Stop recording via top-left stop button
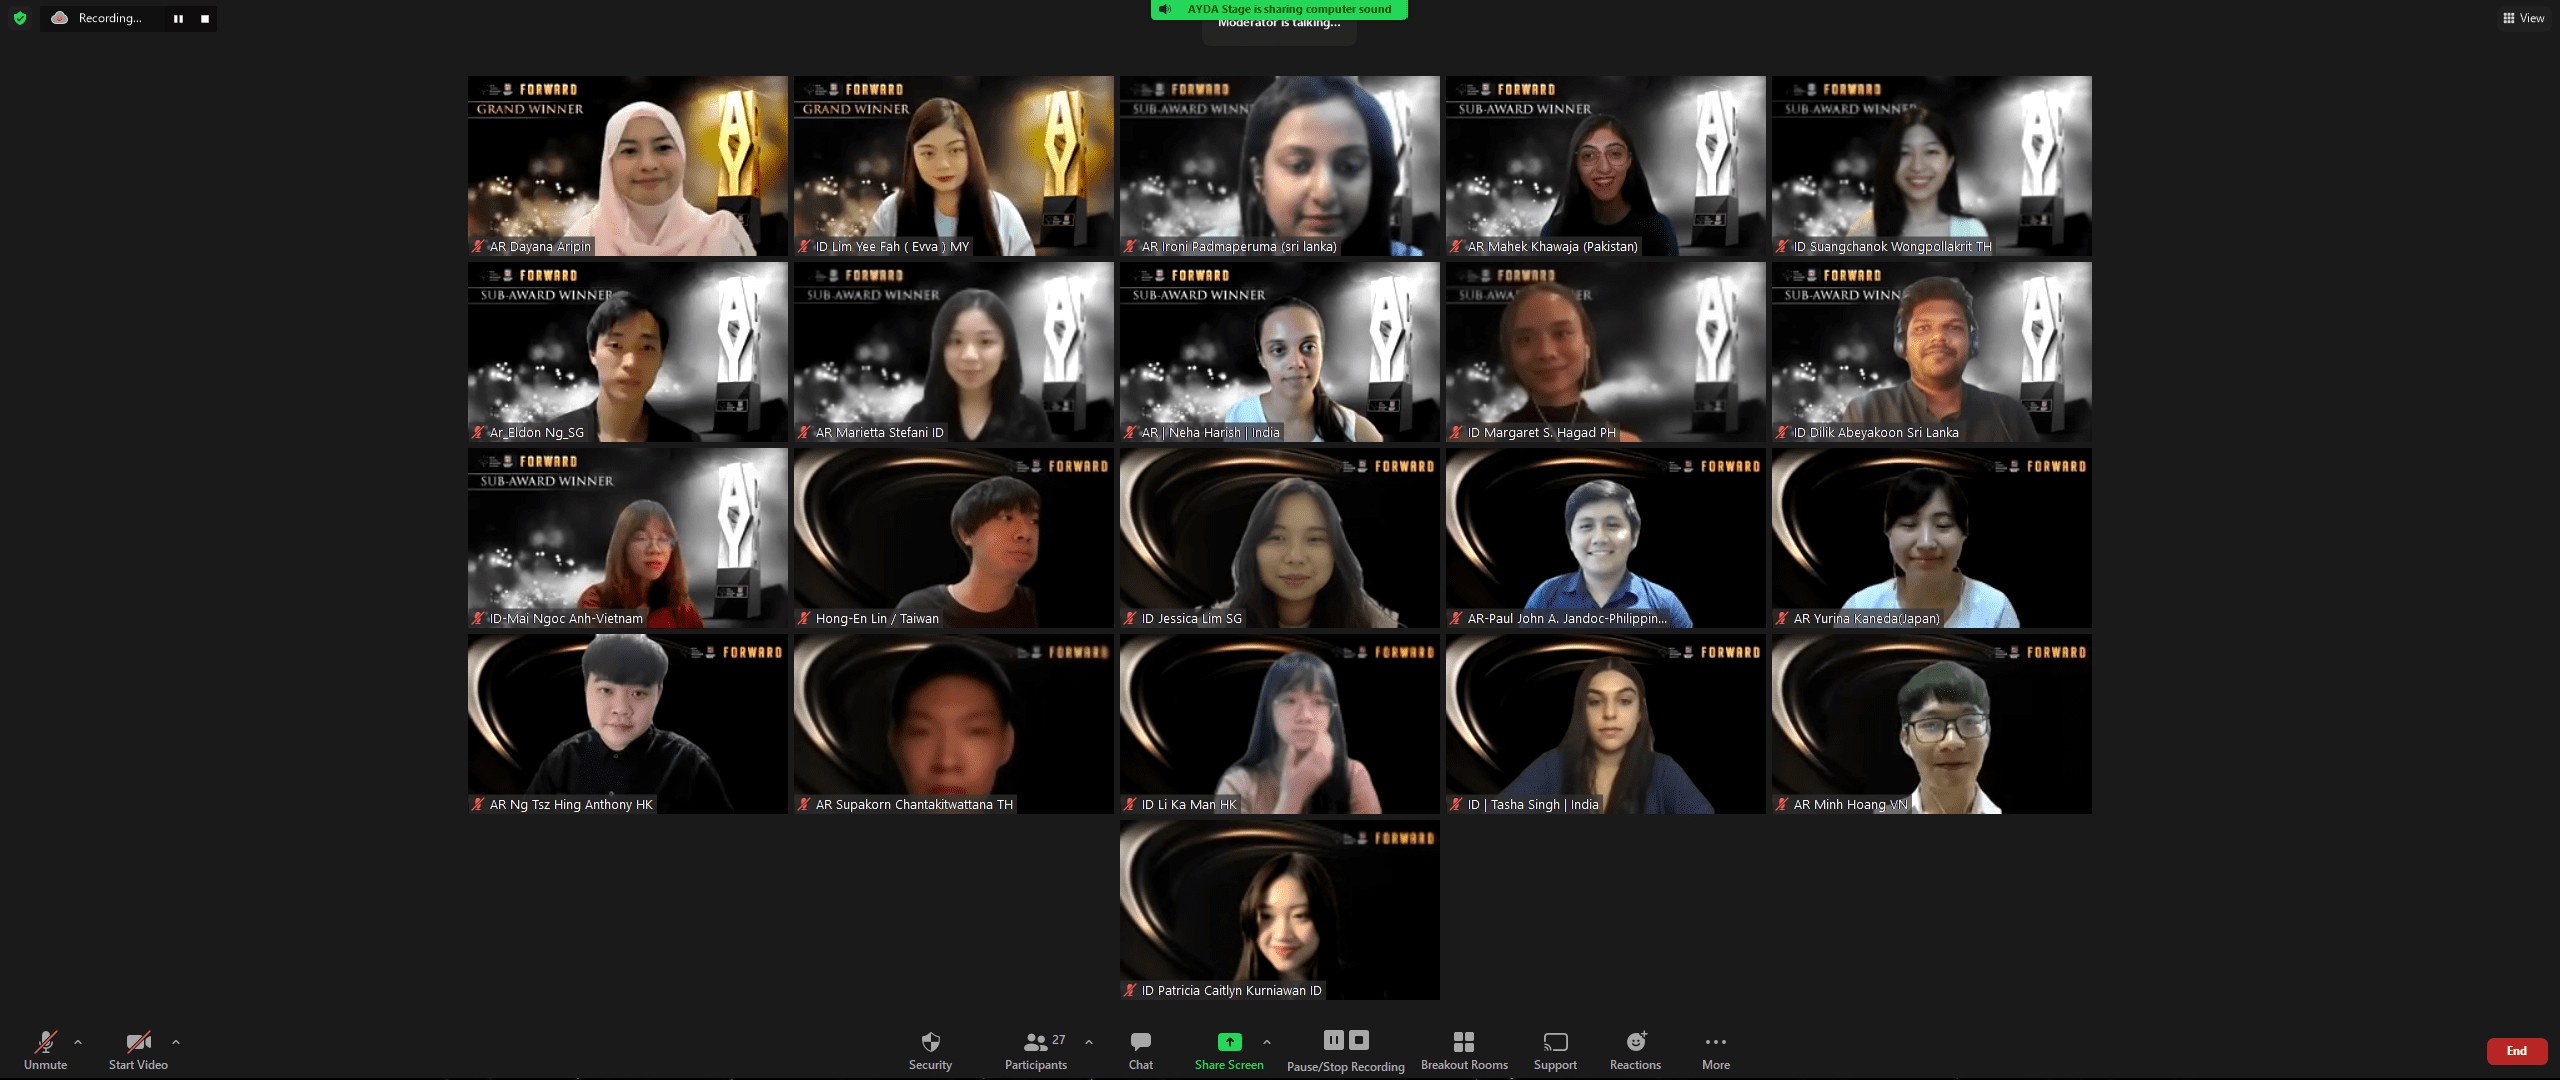 point(205,19)
